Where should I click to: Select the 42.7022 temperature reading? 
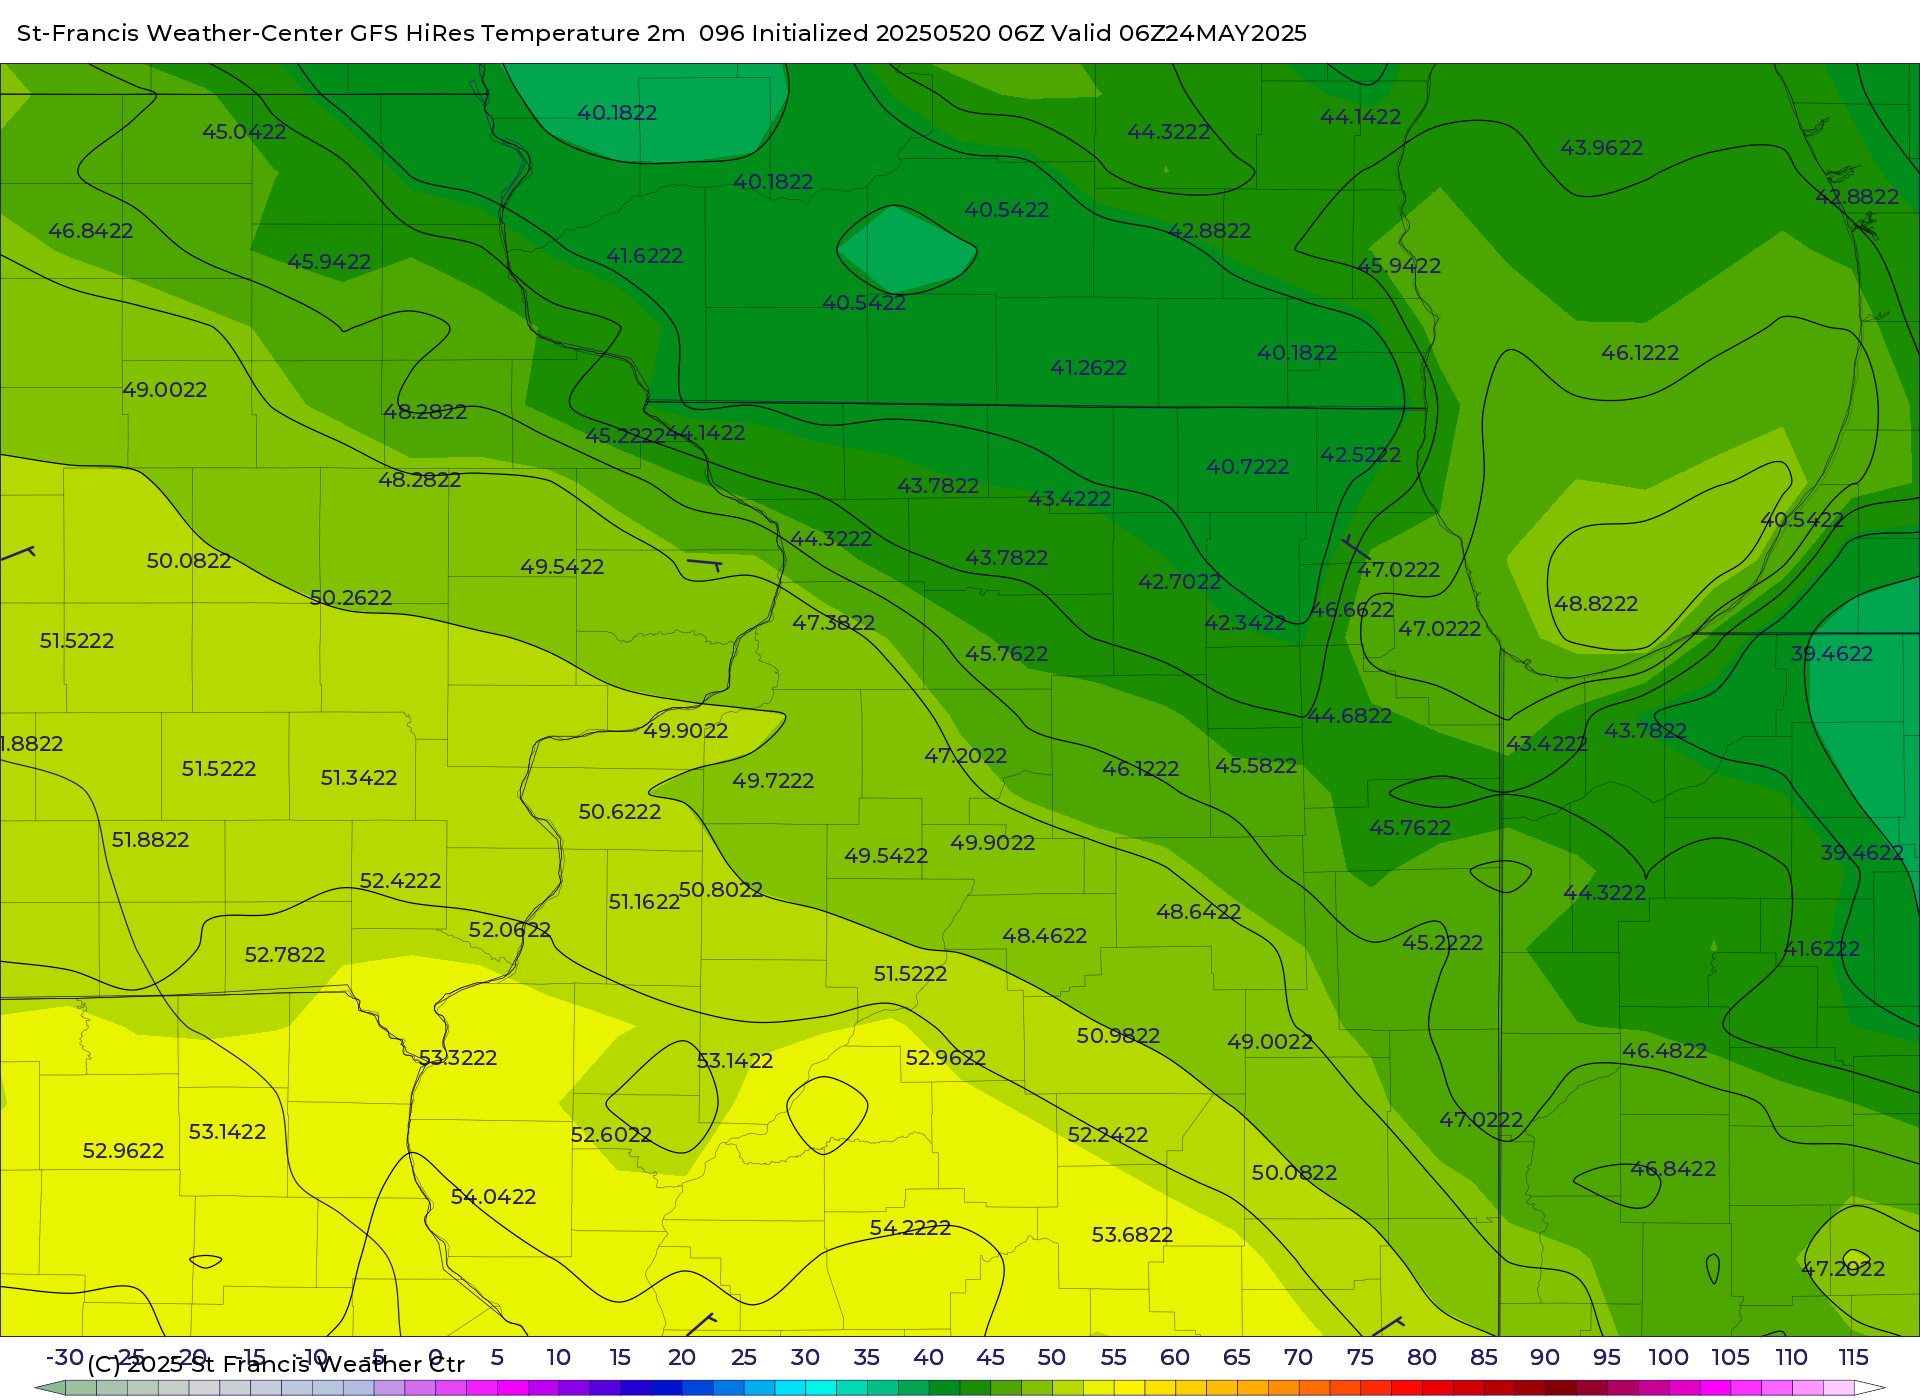click(1180, 582)
